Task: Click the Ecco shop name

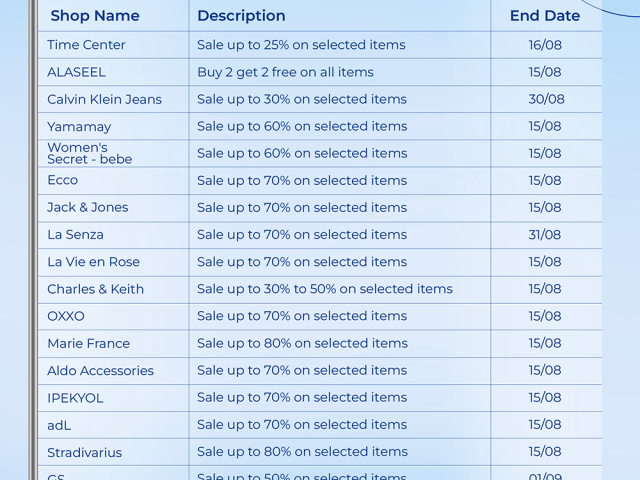Action: coord(62,180)
